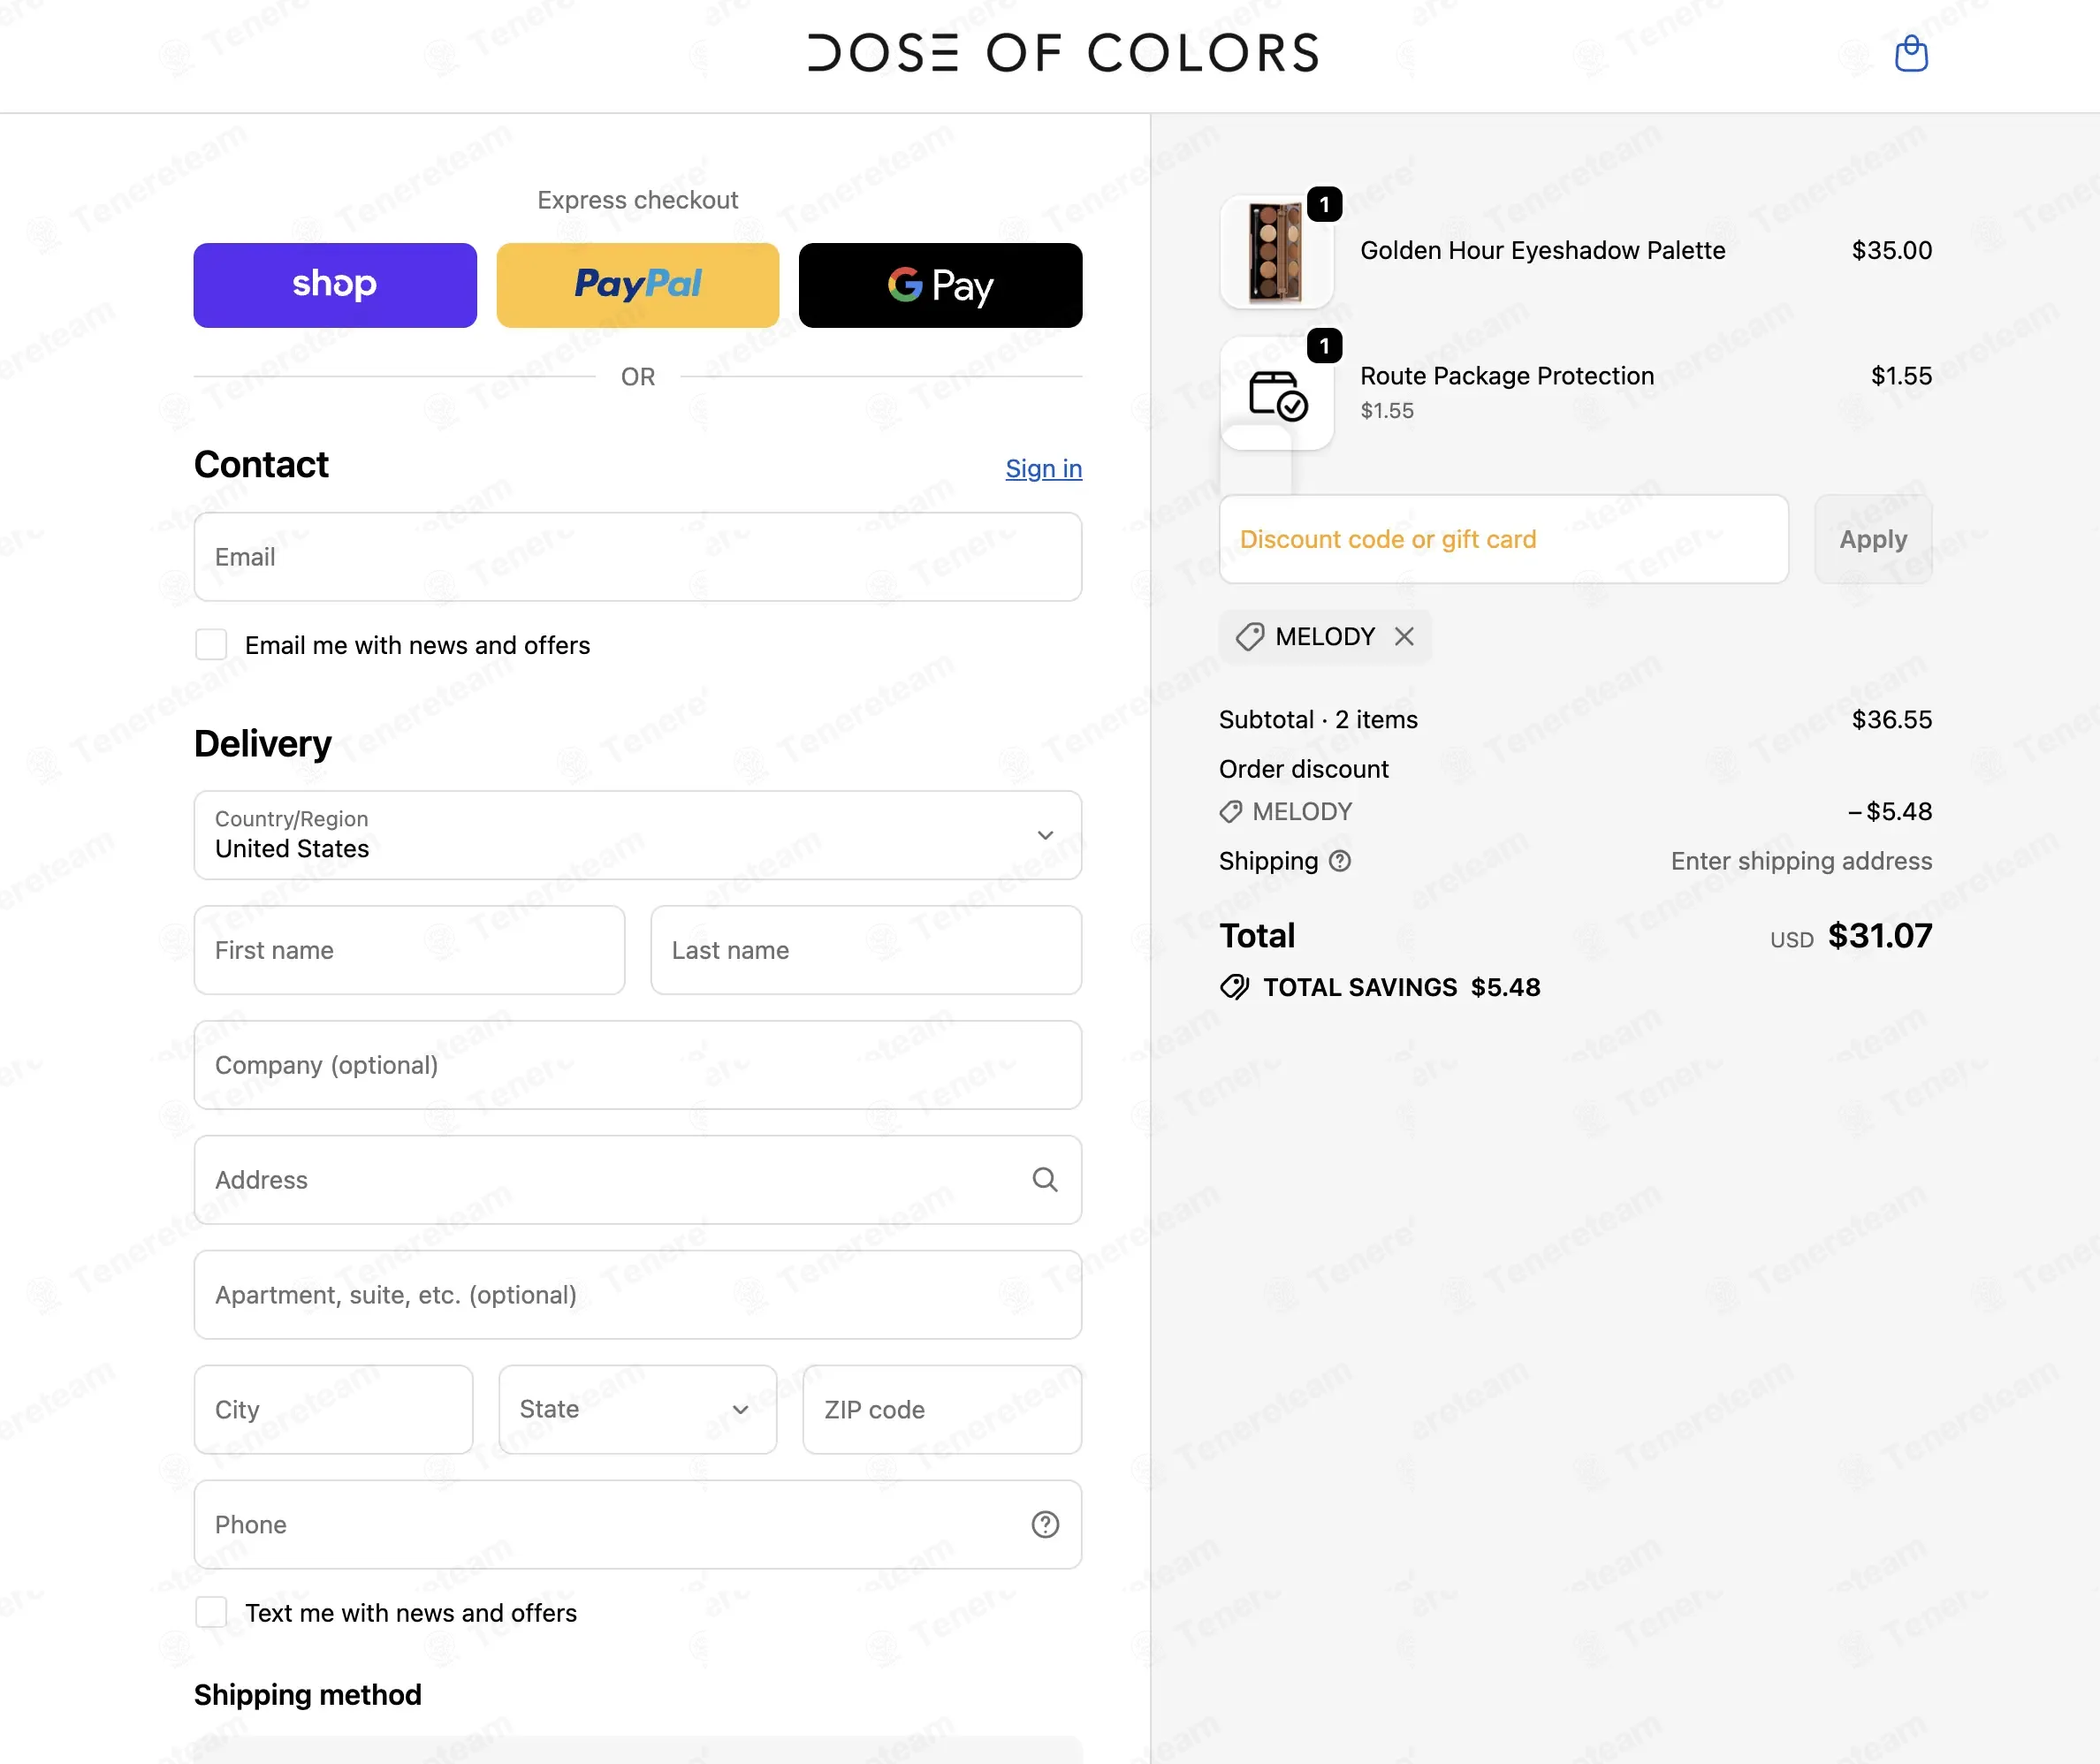This screenshot has height=1764, width=2100.
Task: Remove the MELODY discount code tag
Action: (1404, 636)
